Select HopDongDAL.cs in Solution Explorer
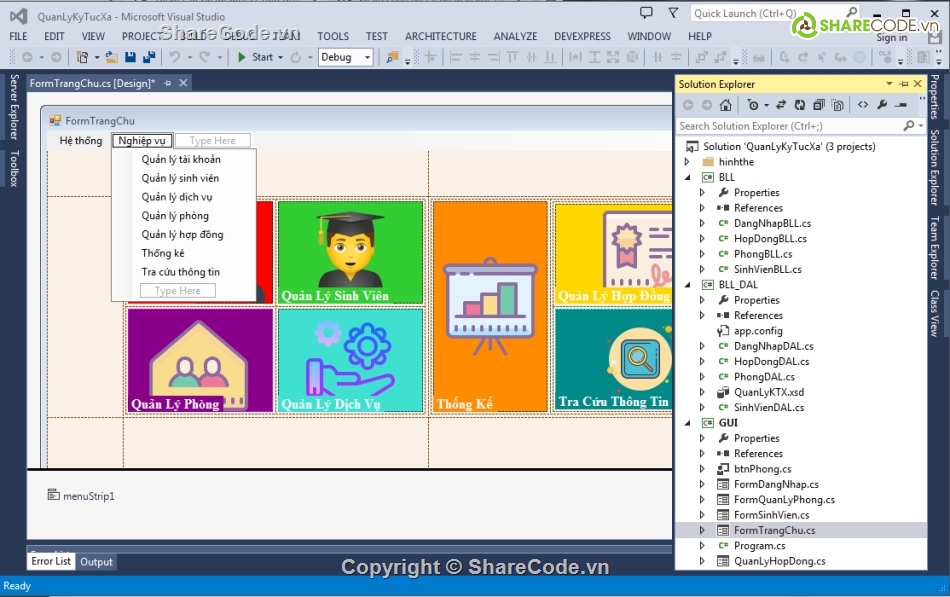950x597 pixels. [x=771, y=361]
